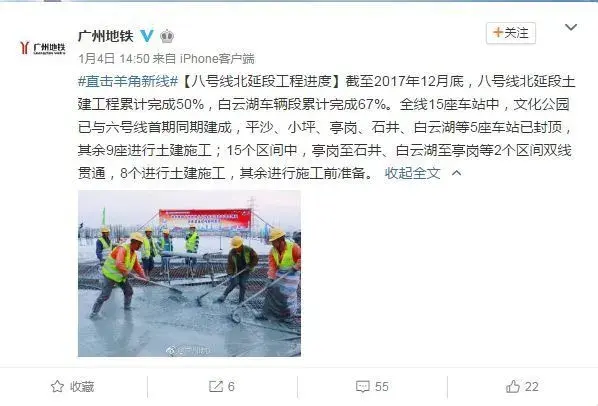
Task: Click the comment count 55
Action: pos(381,387)
